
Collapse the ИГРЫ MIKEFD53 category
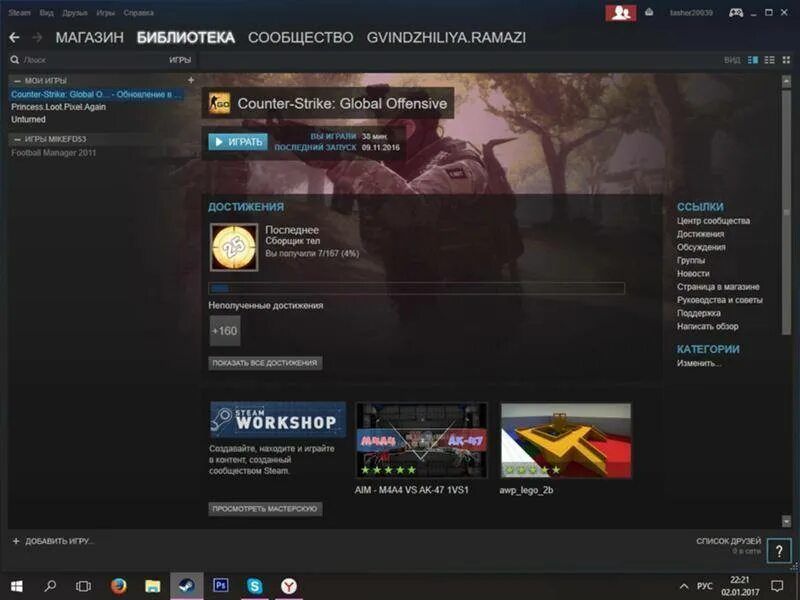(x=17, y=139)
